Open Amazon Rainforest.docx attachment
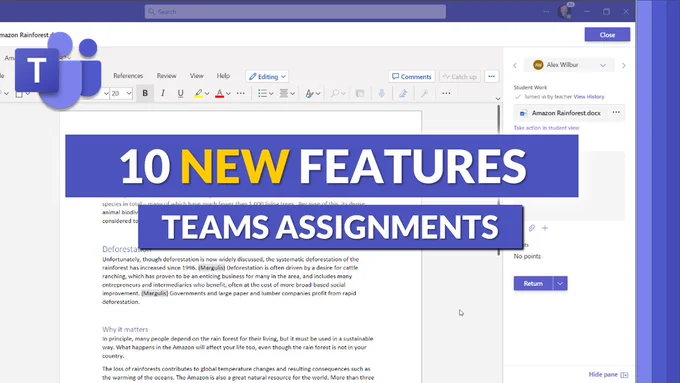This screenshot has width=680, height=383. [x=566, y=113]
